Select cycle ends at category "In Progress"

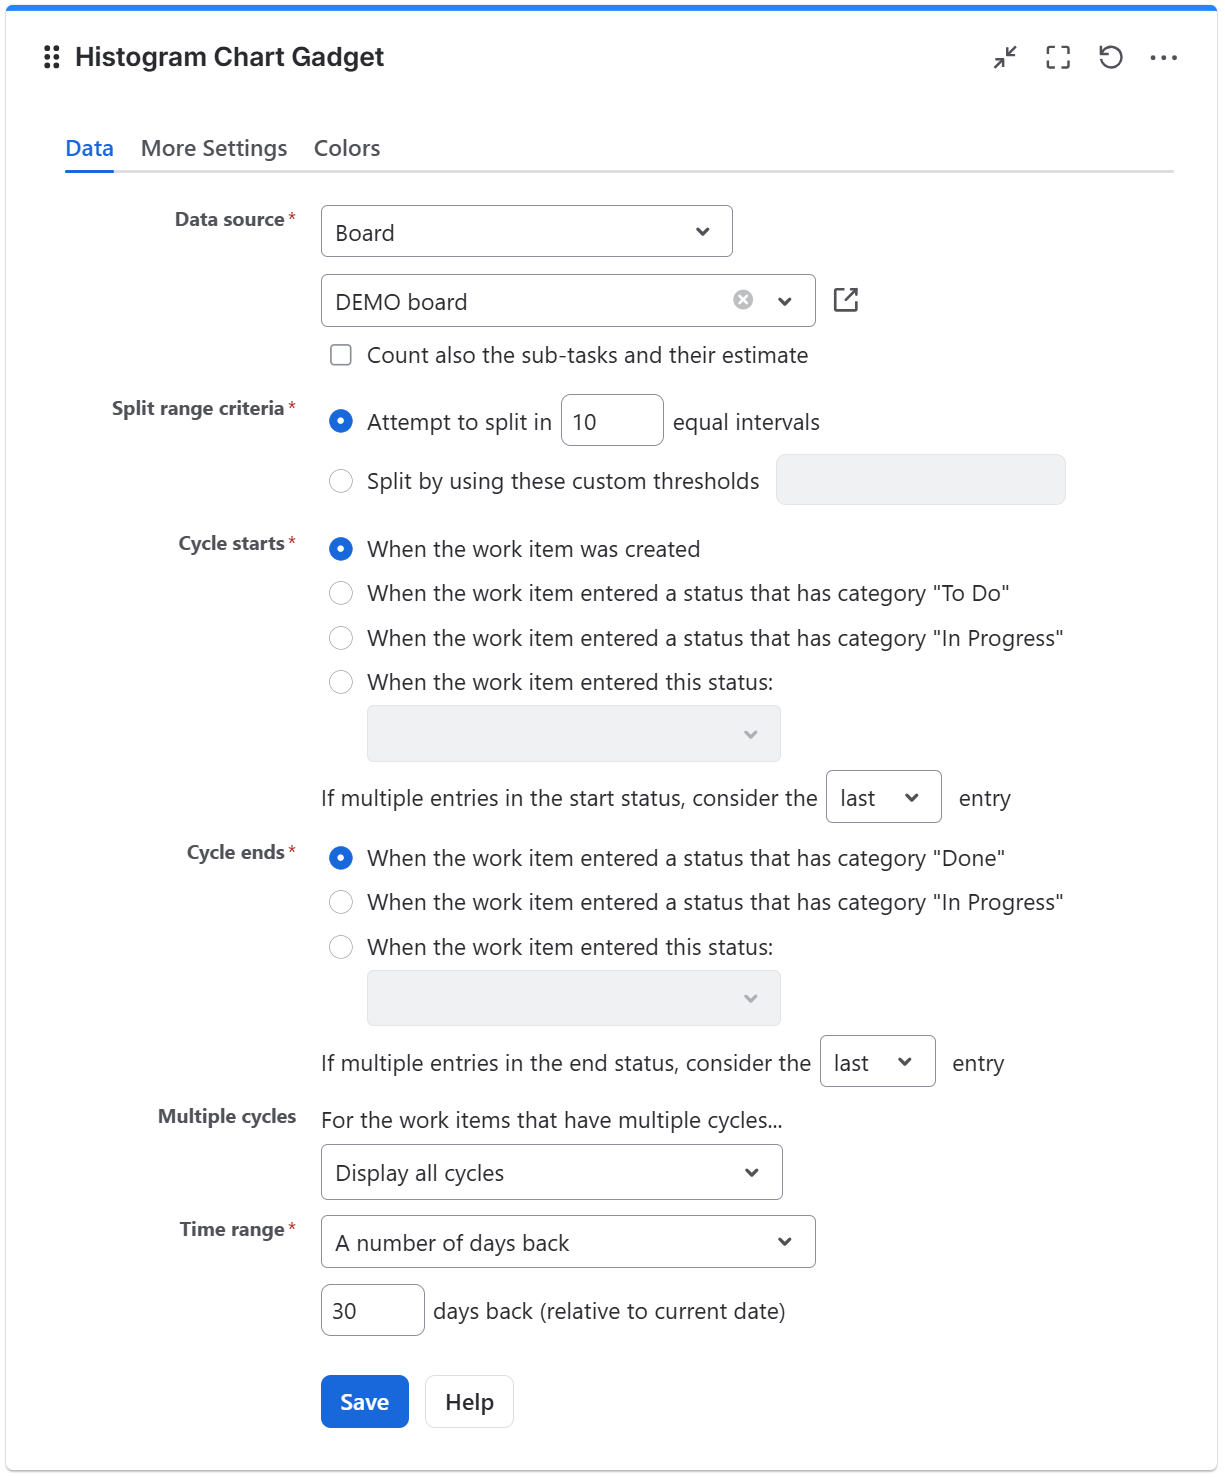pyautogui.click(x=341, y=902)
